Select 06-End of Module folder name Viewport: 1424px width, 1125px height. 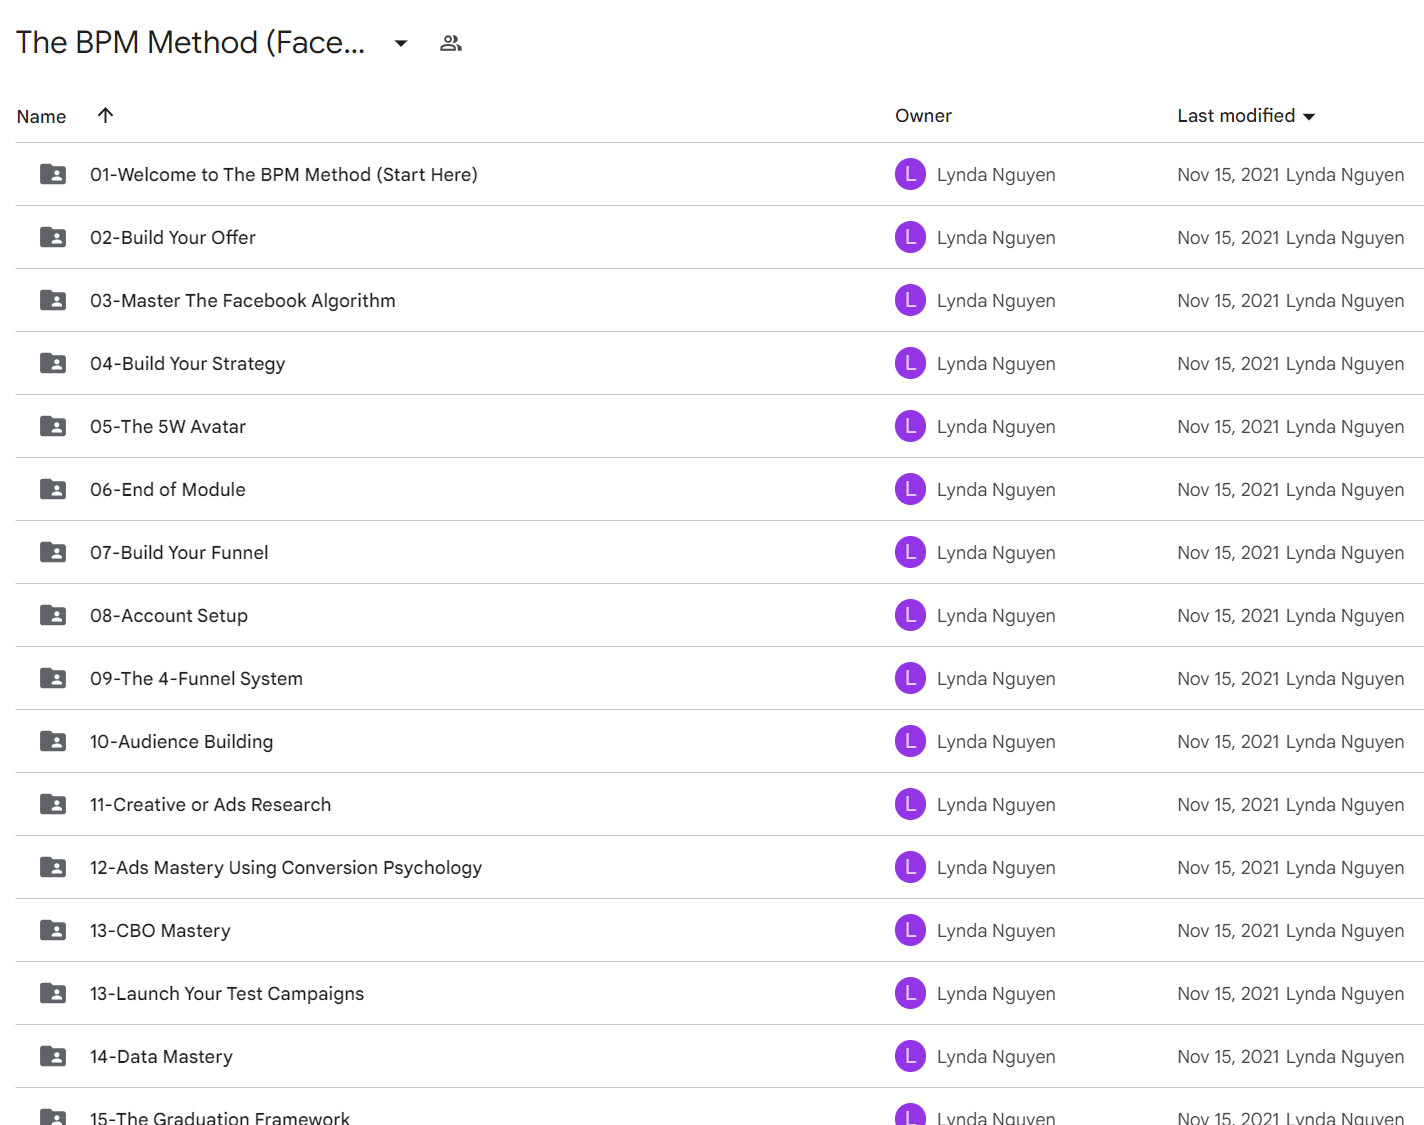168,489
